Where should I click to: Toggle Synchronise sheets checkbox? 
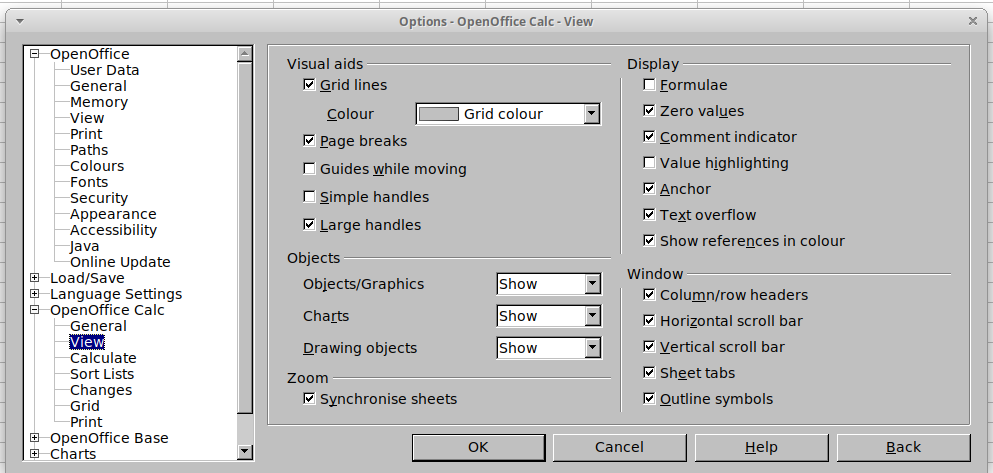tap(309, 398)
